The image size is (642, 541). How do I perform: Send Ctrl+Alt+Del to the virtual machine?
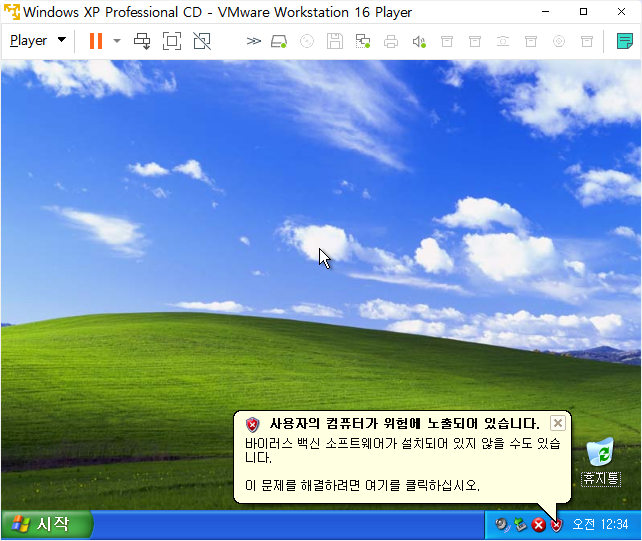coord(142,41)
